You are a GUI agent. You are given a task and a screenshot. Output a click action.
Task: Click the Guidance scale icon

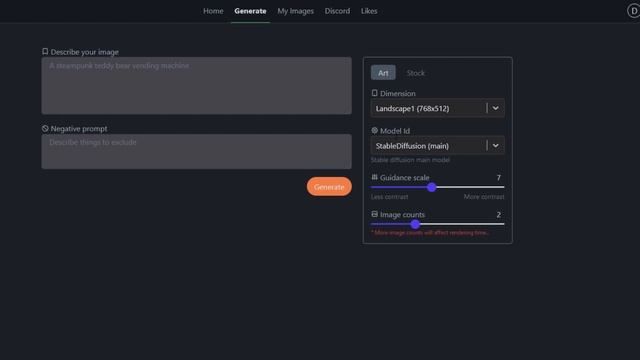coord(374,177)
